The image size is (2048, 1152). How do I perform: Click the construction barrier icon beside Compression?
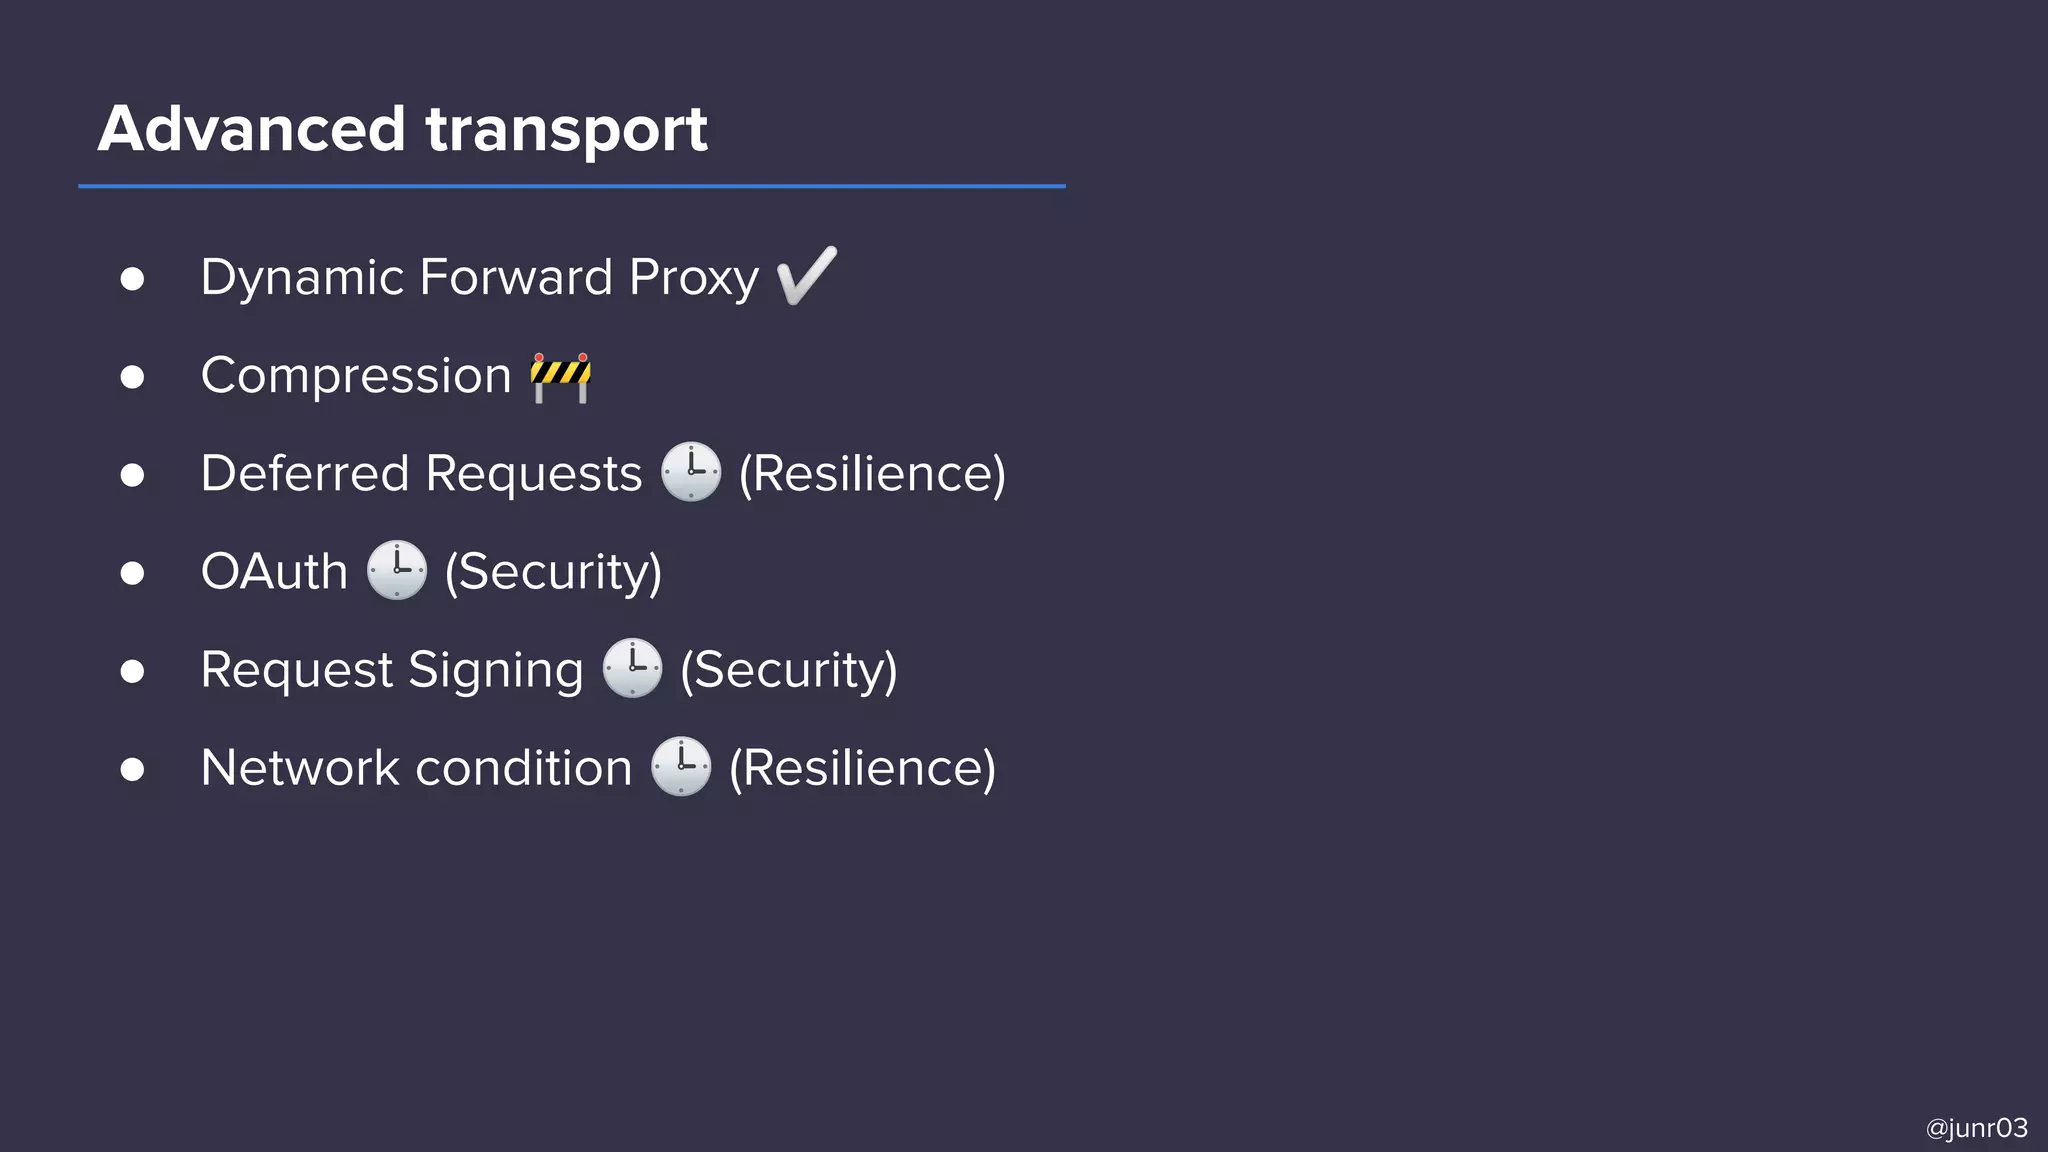(560, 377)
